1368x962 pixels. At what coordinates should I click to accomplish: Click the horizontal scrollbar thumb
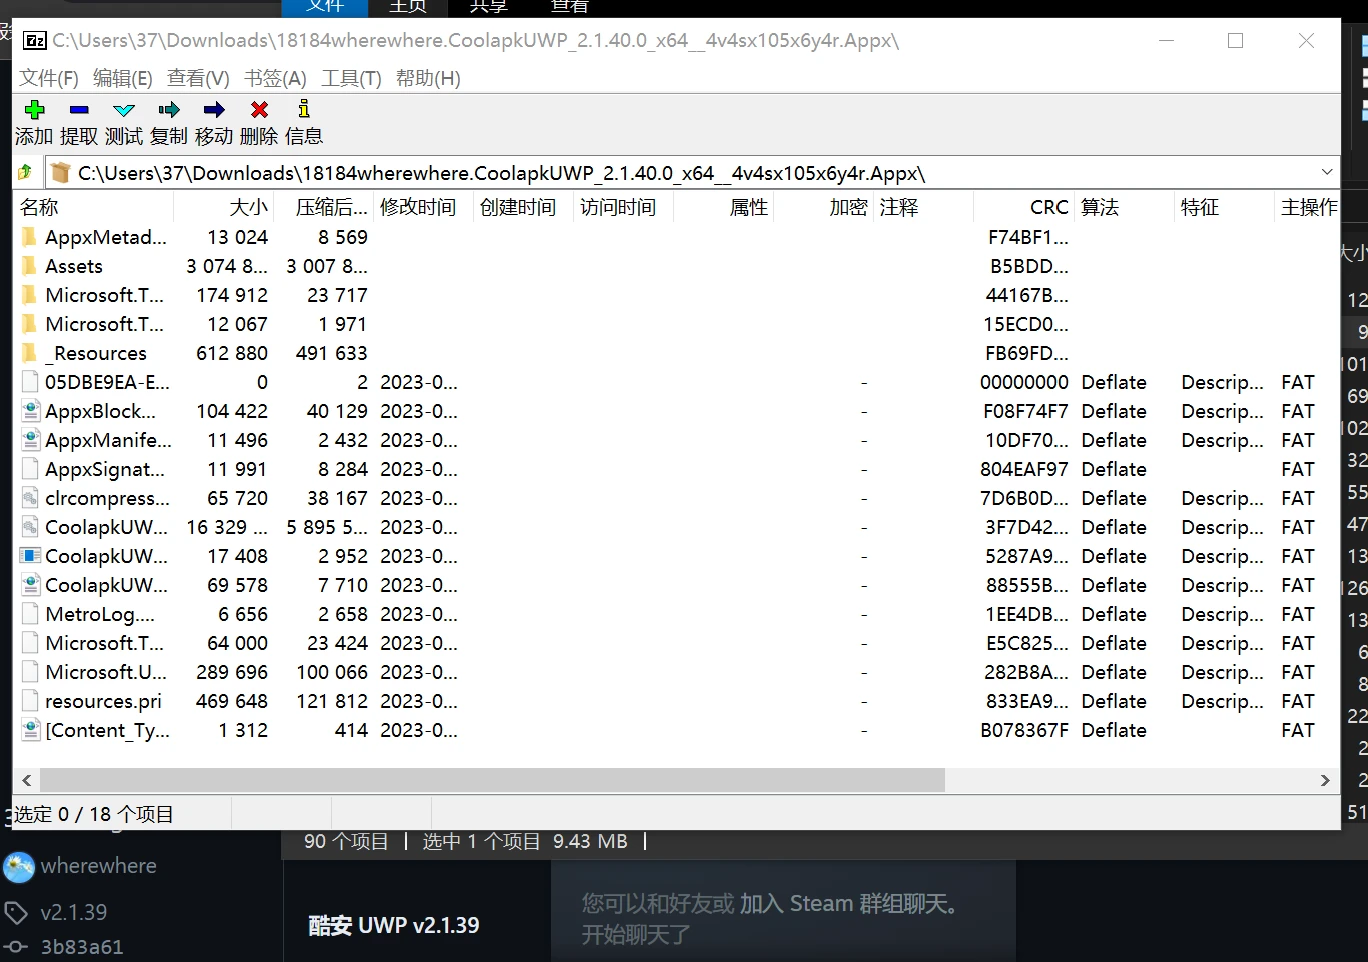[x=492, y=780]
